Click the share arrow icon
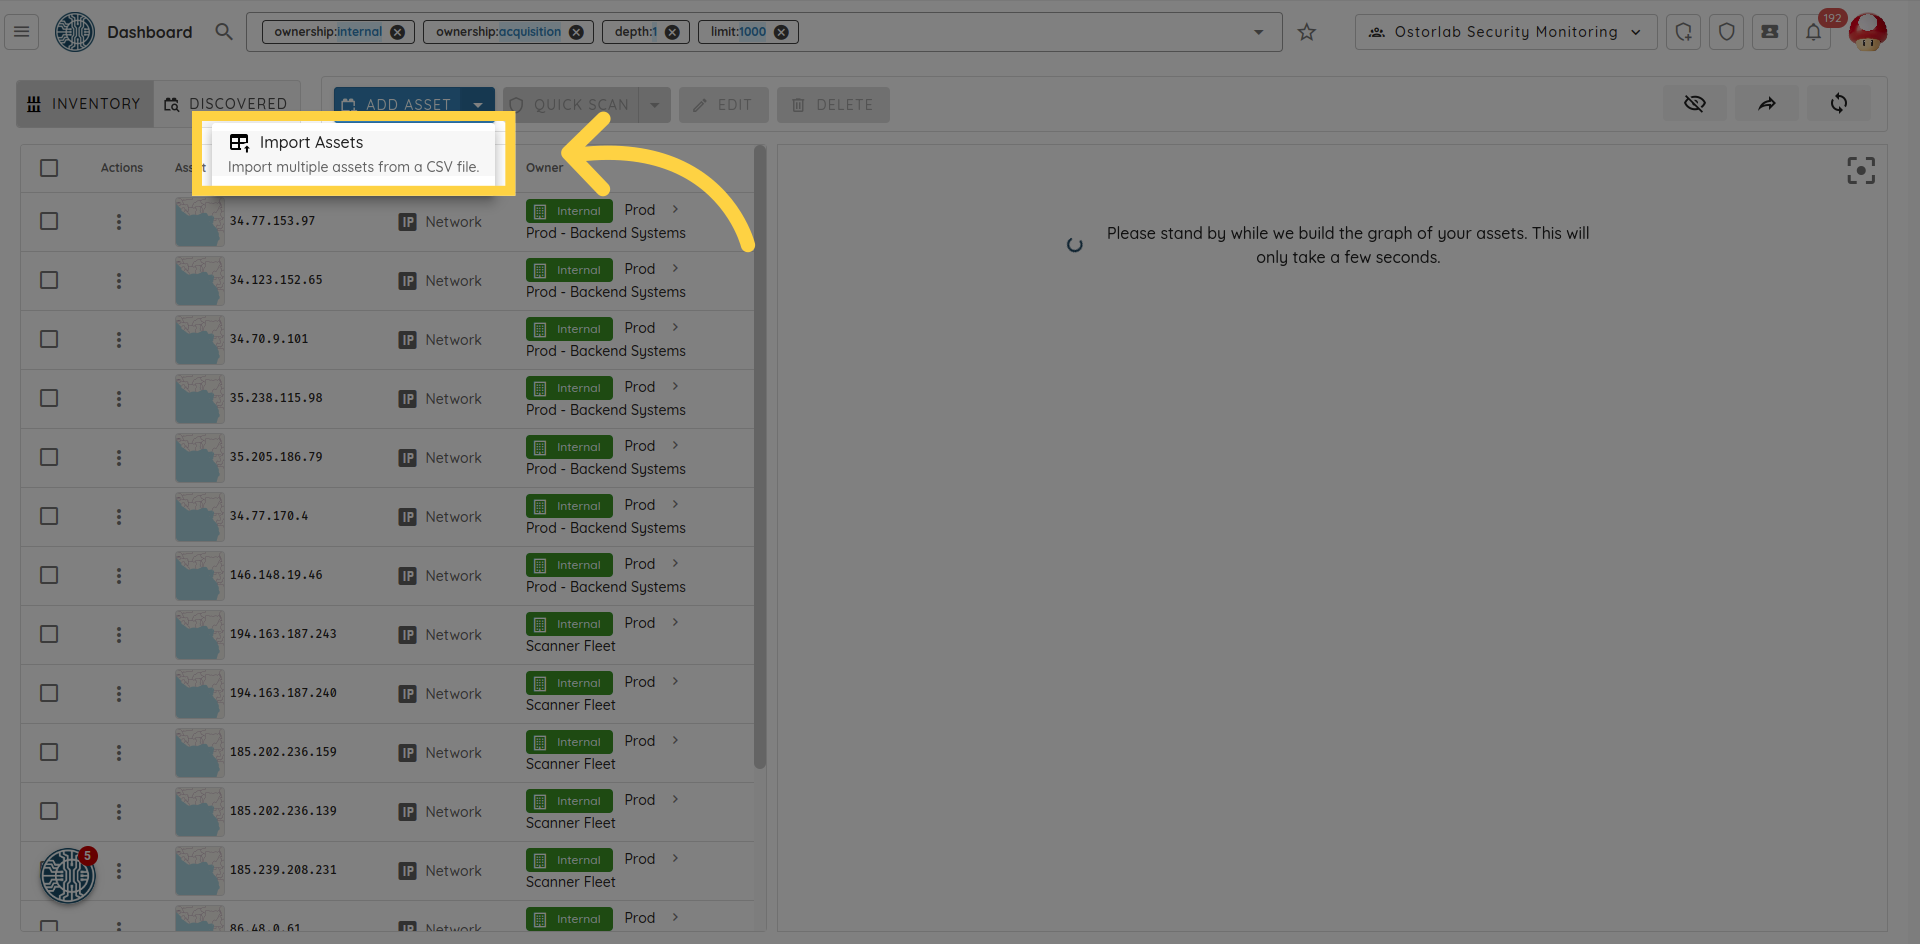This screenshot has width=1920, height=944. [1767, 104]
